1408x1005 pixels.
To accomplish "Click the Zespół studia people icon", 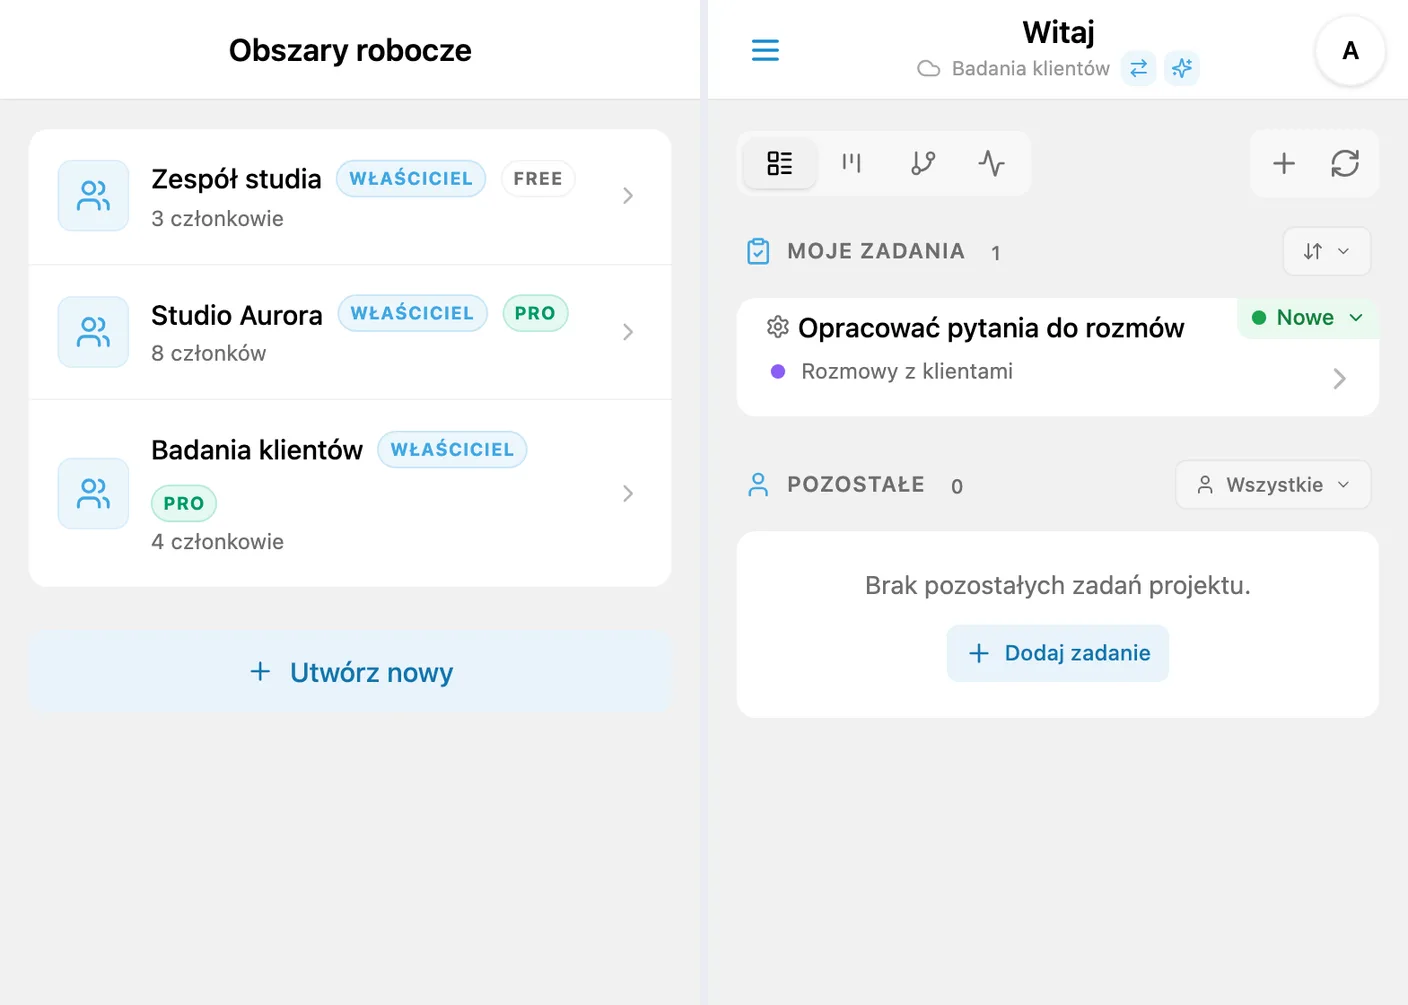I will click(94, 196).
